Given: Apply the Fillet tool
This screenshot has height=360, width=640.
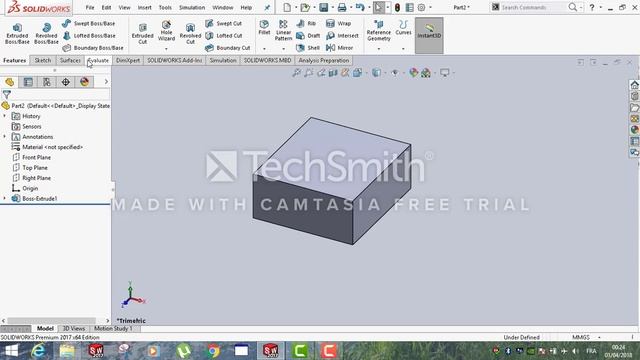Looking at the screenshot, I should pyautogui.click(x=264, y=27).
